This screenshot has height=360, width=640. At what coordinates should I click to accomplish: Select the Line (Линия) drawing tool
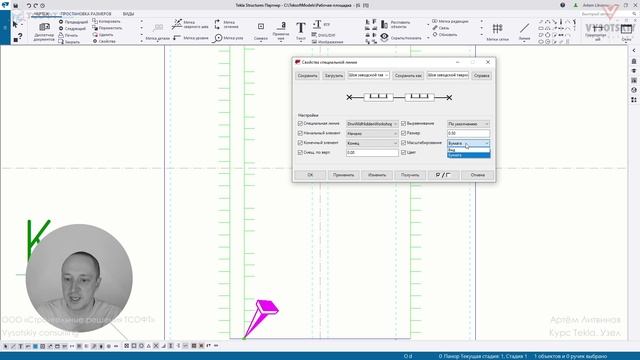pos(524,28)
